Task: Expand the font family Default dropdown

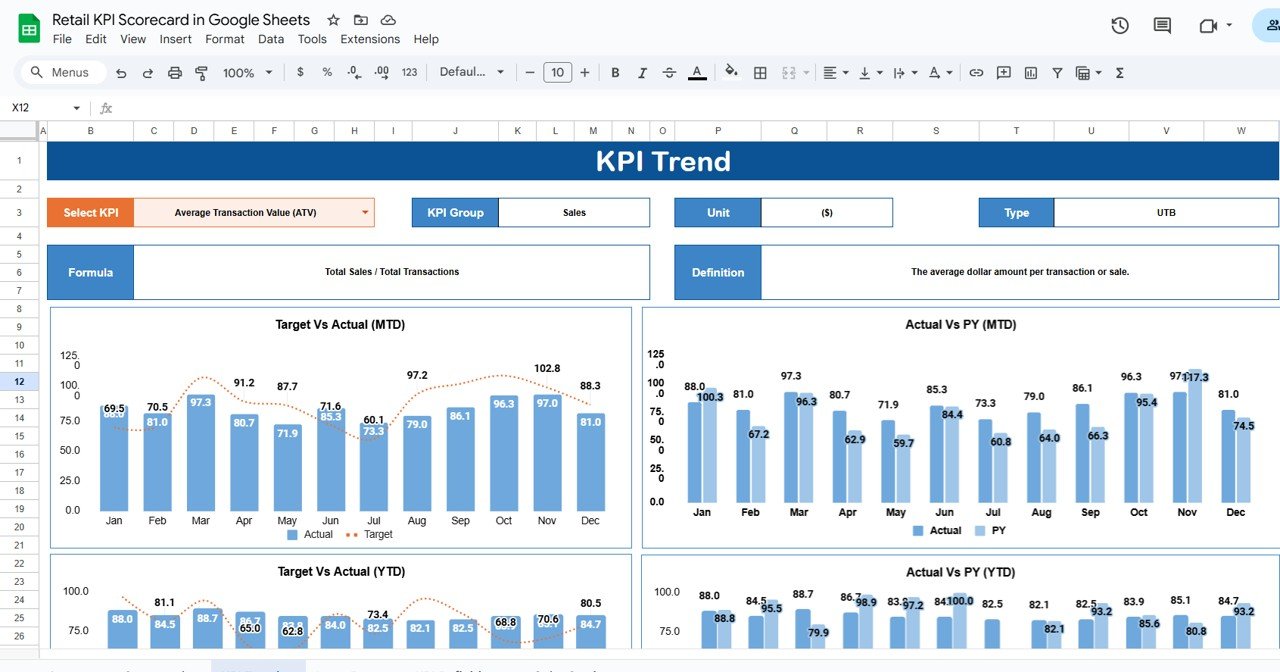Action: click(473, 73)
